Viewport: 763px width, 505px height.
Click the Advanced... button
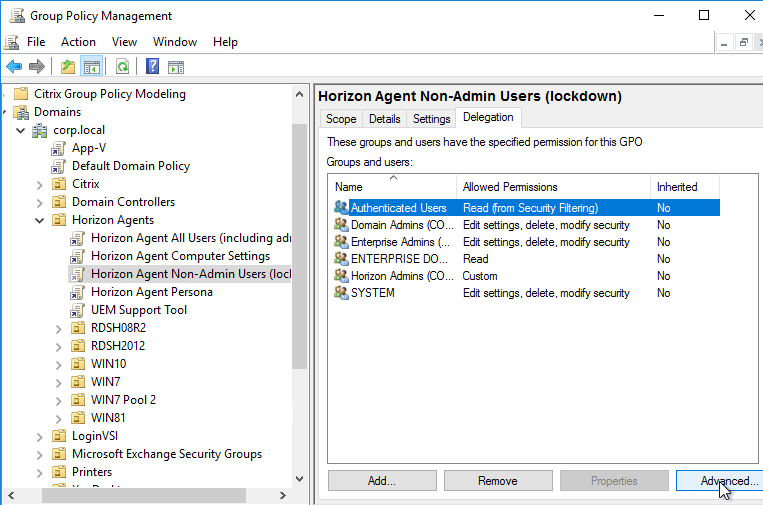point(720,481)
